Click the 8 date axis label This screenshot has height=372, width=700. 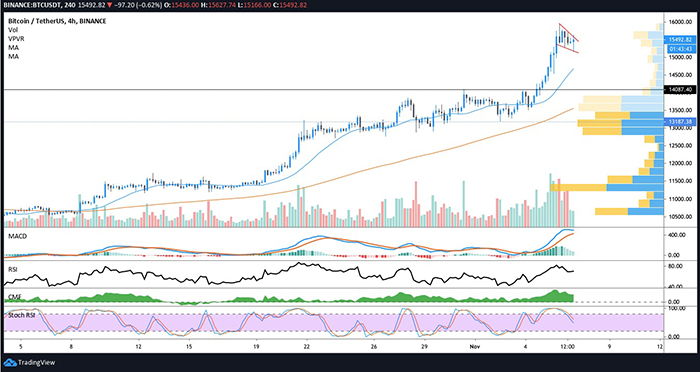[x=71, y=346]
